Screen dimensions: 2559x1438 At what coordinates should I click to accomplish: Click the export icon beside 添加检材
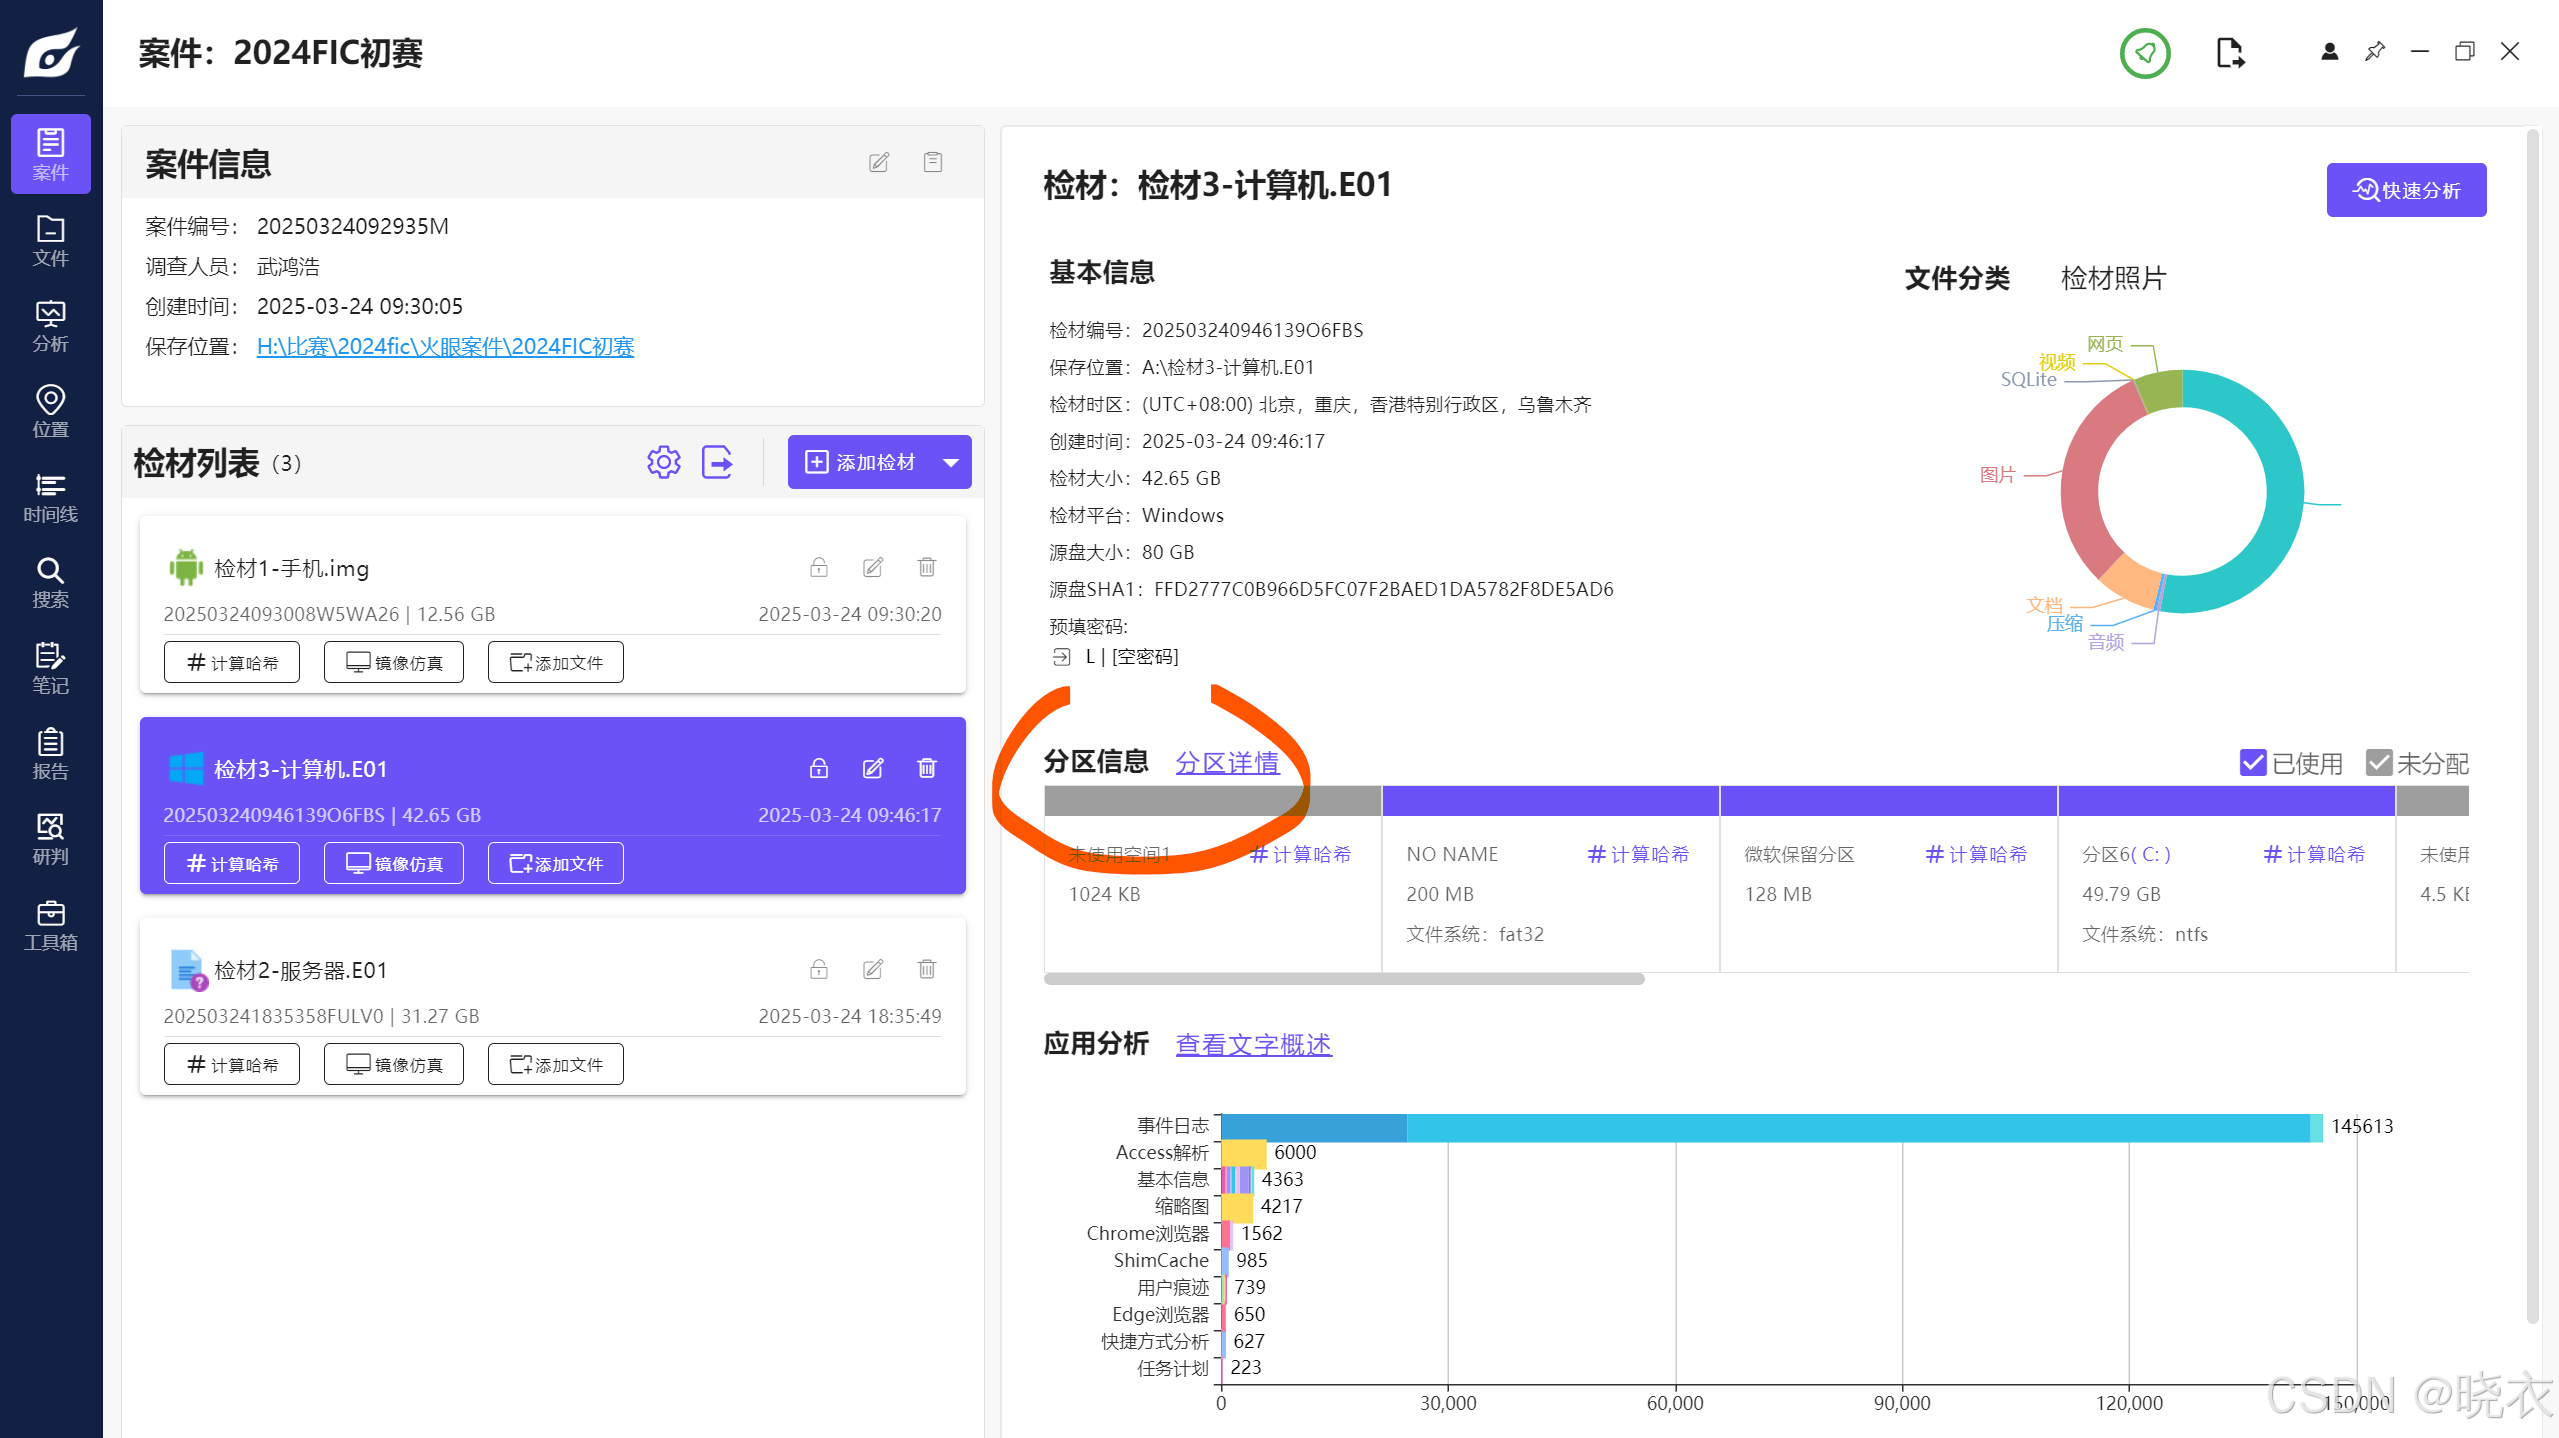(717, 462)
